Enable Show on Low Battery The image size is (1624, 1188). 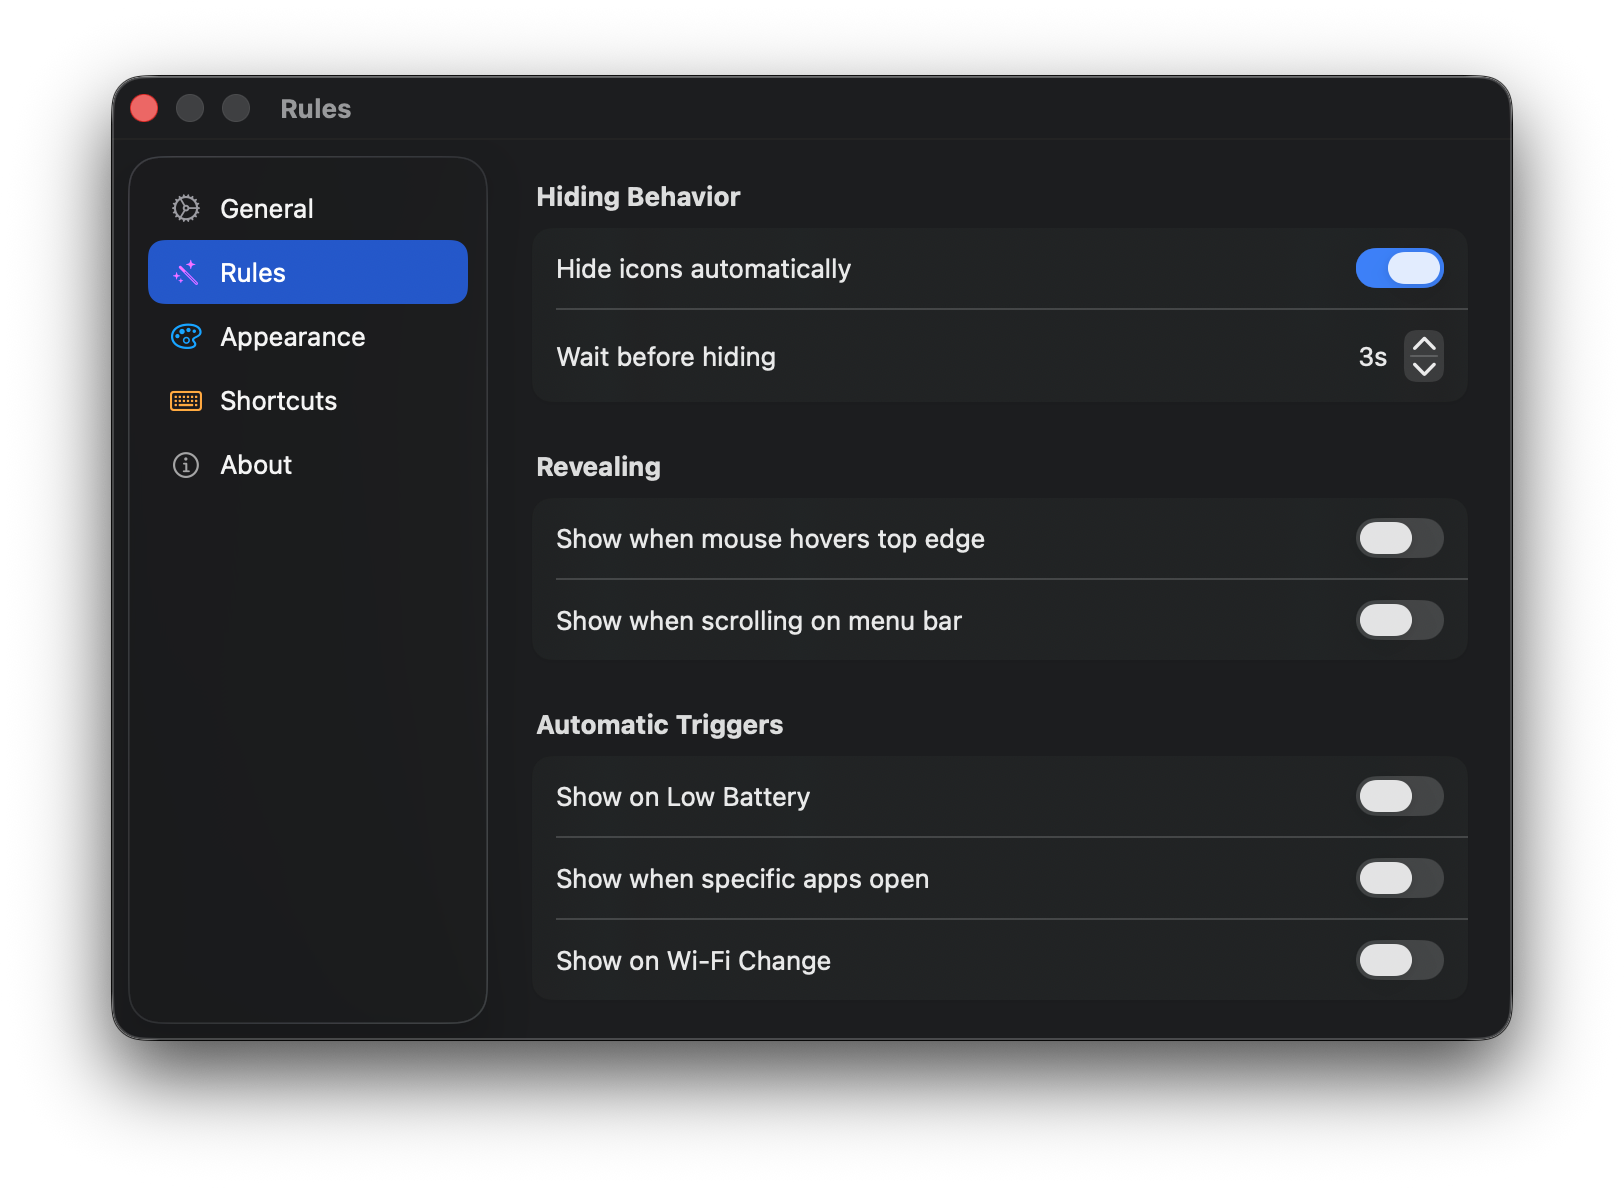[1399, 796]
